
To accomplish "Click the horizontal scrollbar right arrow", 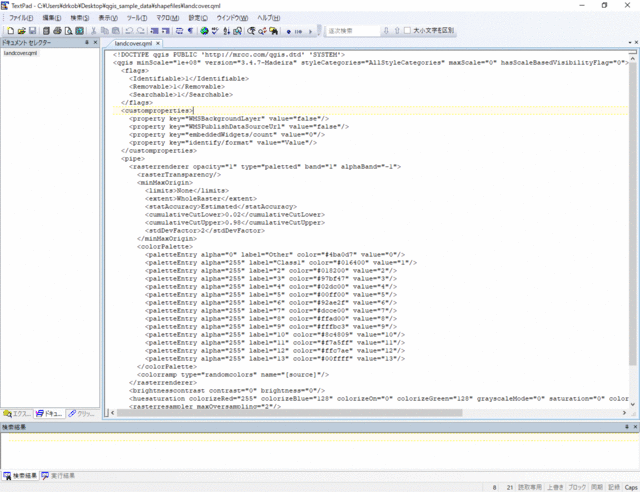I will (x=624, y=413).
